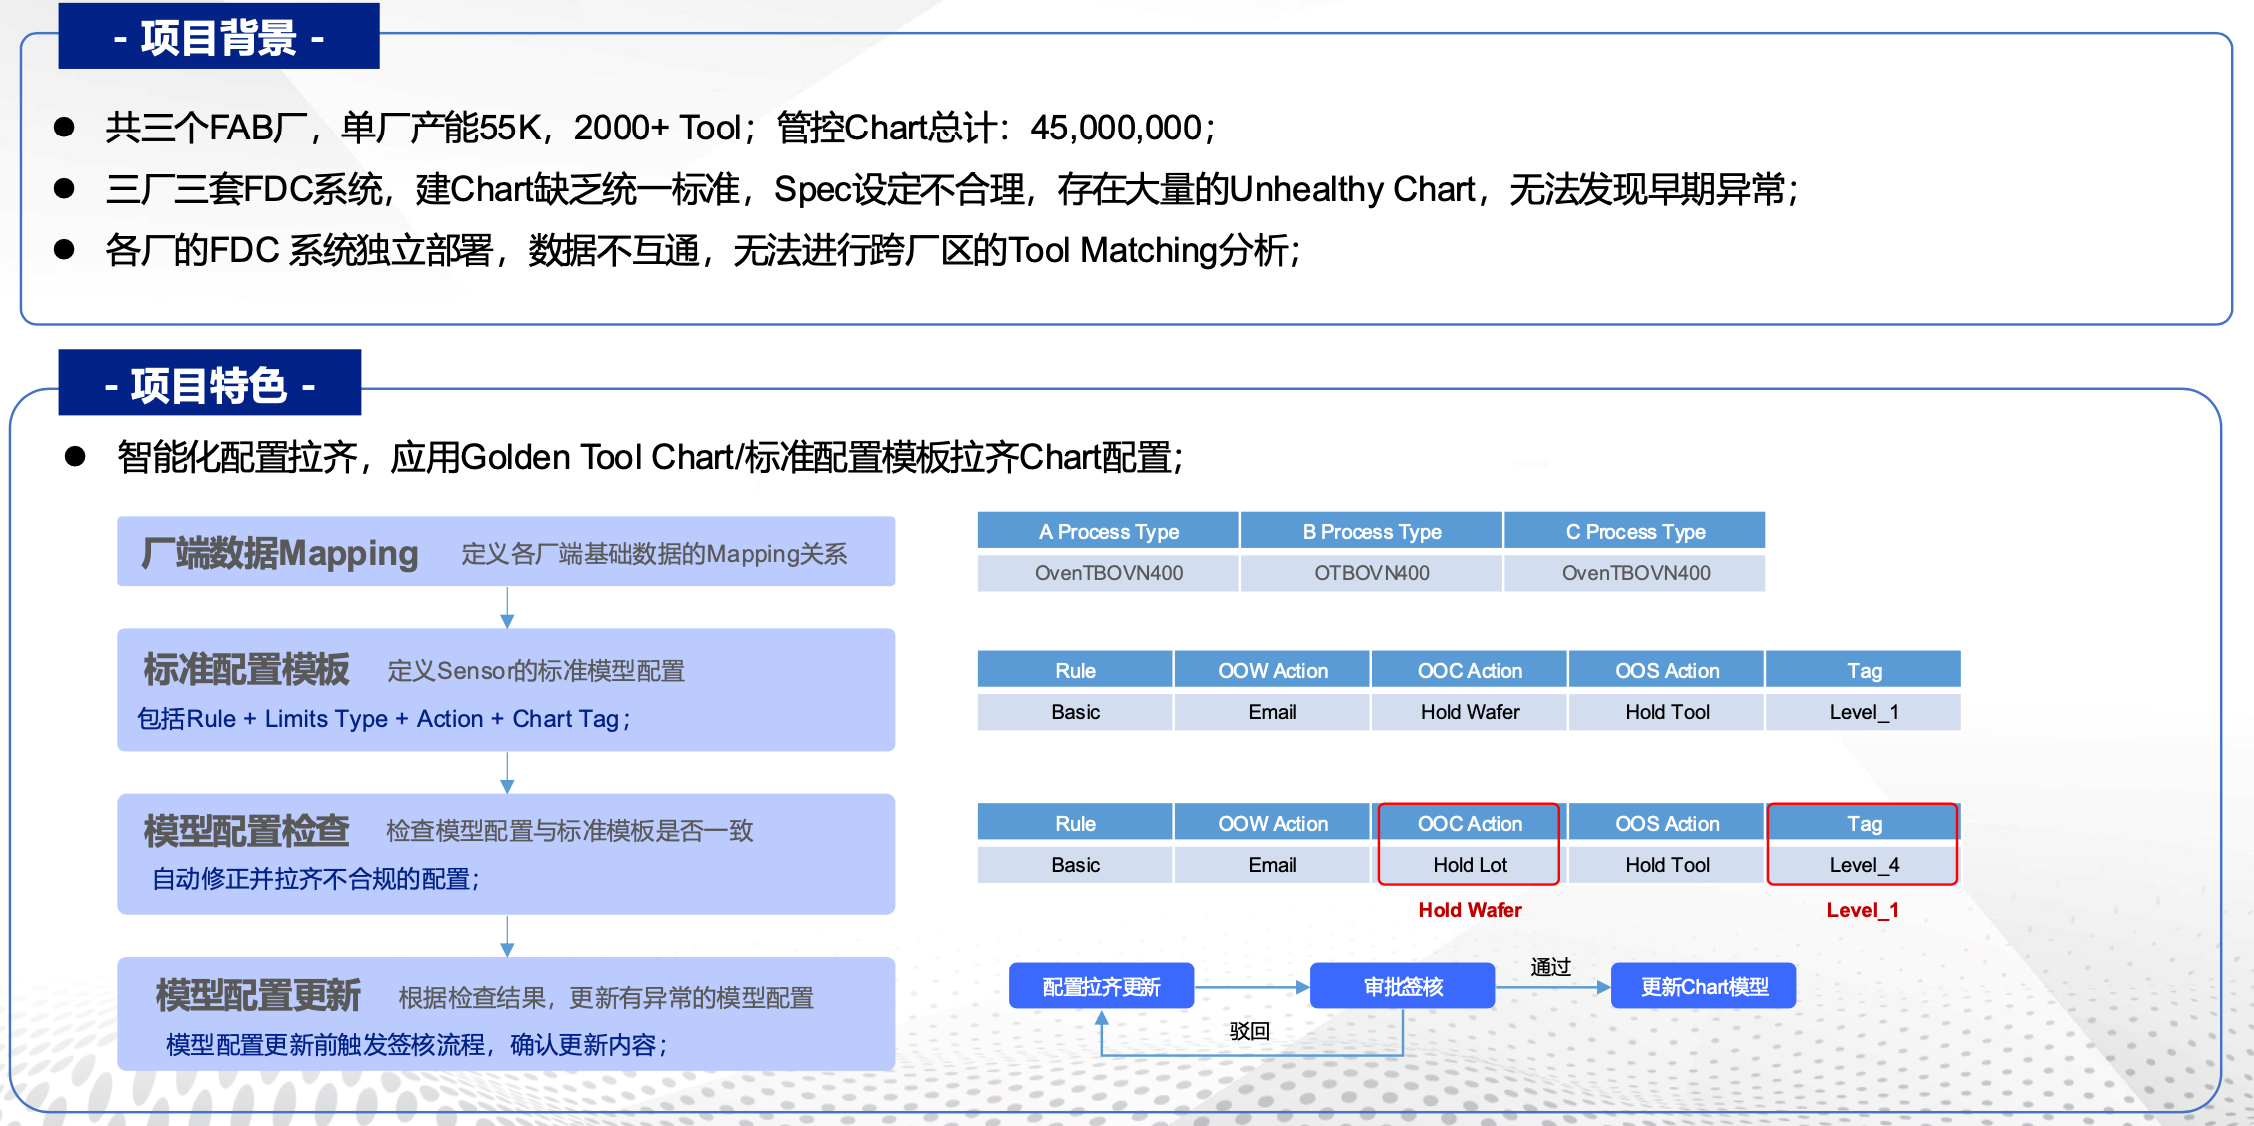Click the Hold Wafer cell under OOC Action
Image resolution: width=2254 pixels, height=1126 pixels.
coord(1469,712)
